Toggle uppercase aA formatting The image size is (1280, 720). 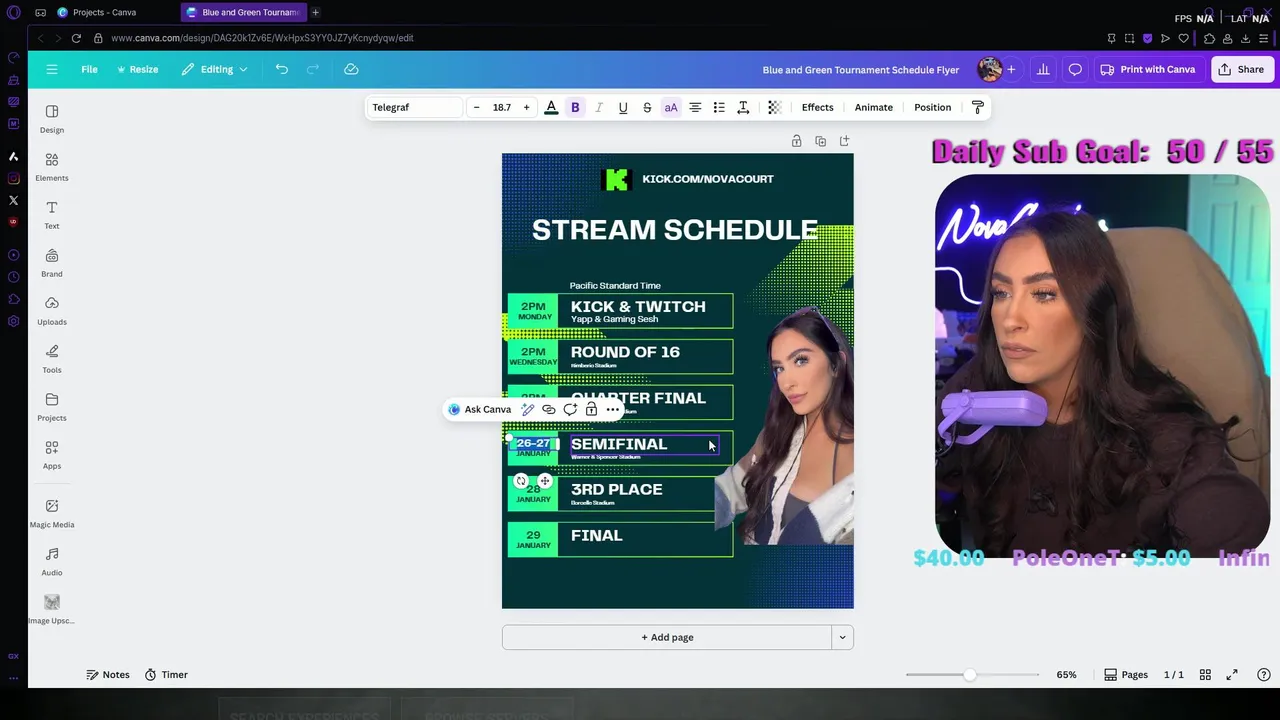pos(671,107)
